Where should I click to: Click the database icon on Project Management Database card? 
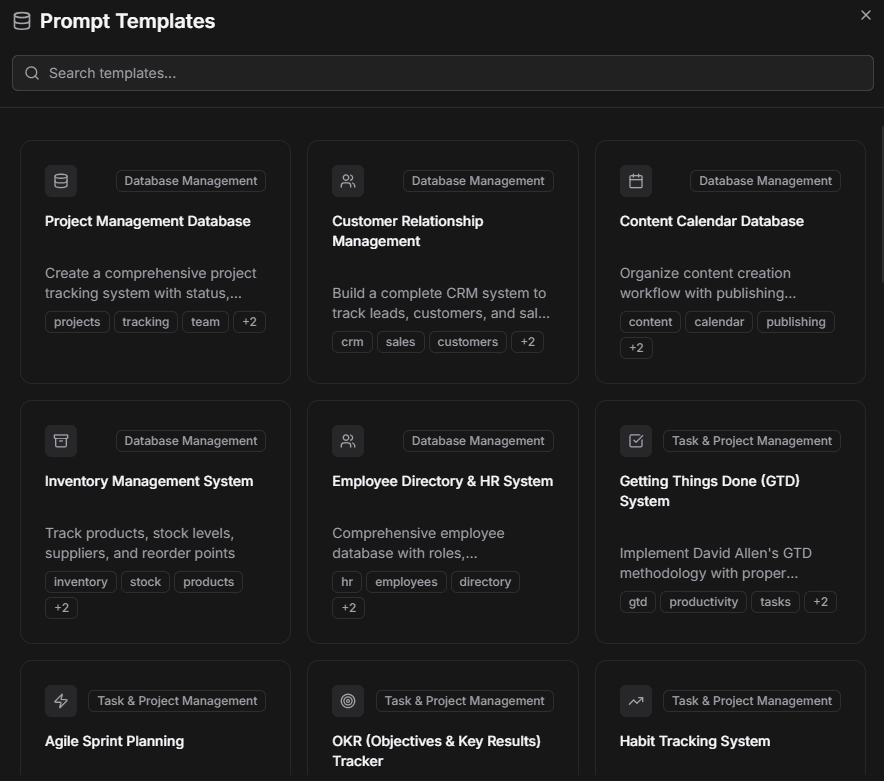[61, 181]
